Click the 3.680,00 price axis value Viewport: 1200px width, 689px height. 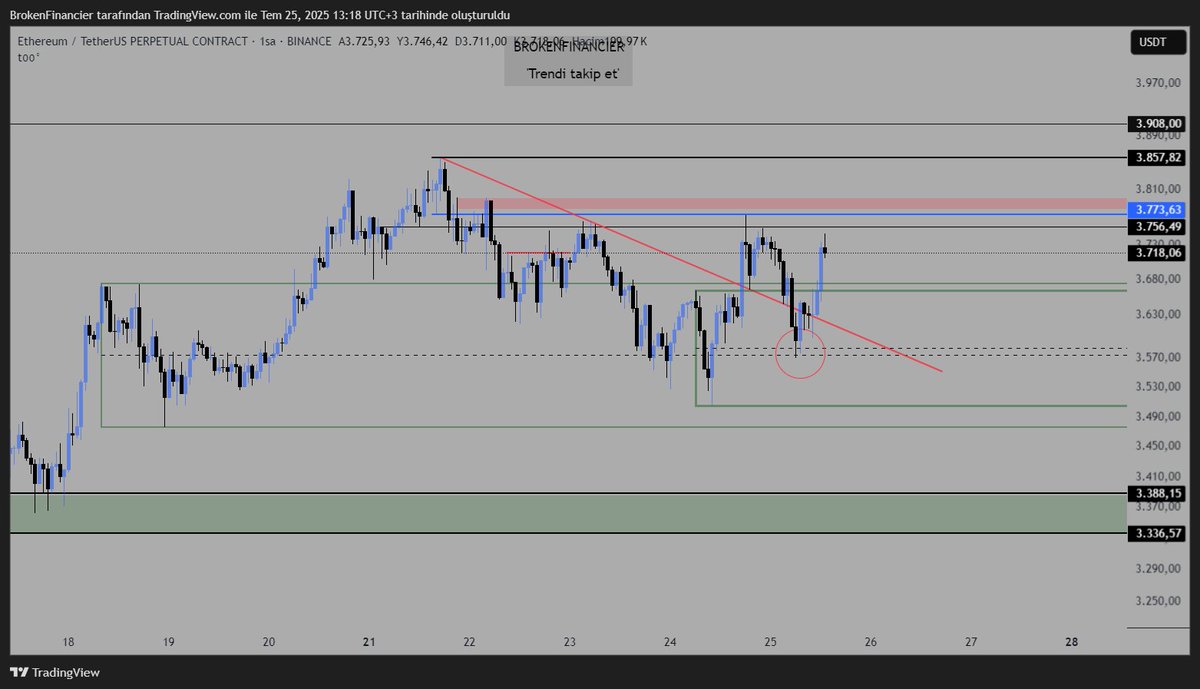1158,279
